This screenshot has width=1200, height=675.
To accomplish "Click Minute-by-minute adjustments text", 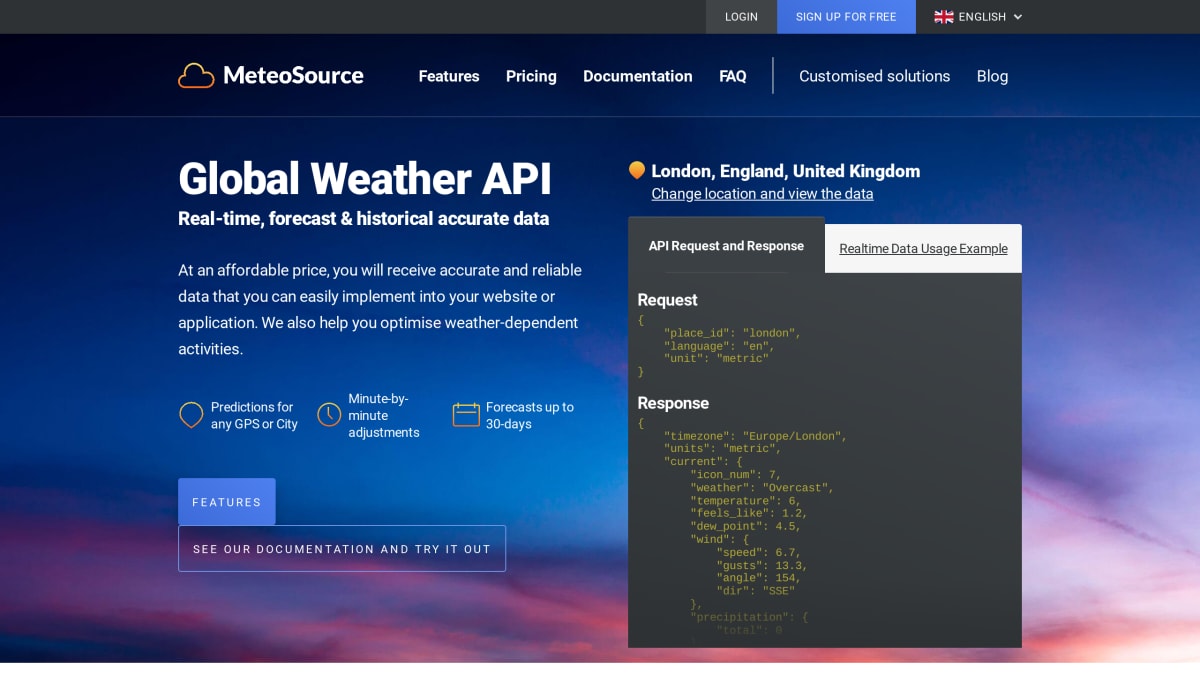I will click(x=384, y=415).
